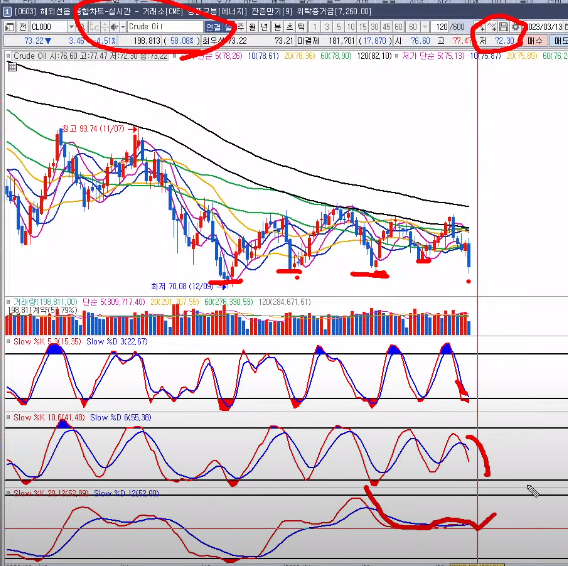The image size is (568, 566).
Task: Click the speaker icon in the toolbar
Action: click(114, 27)
